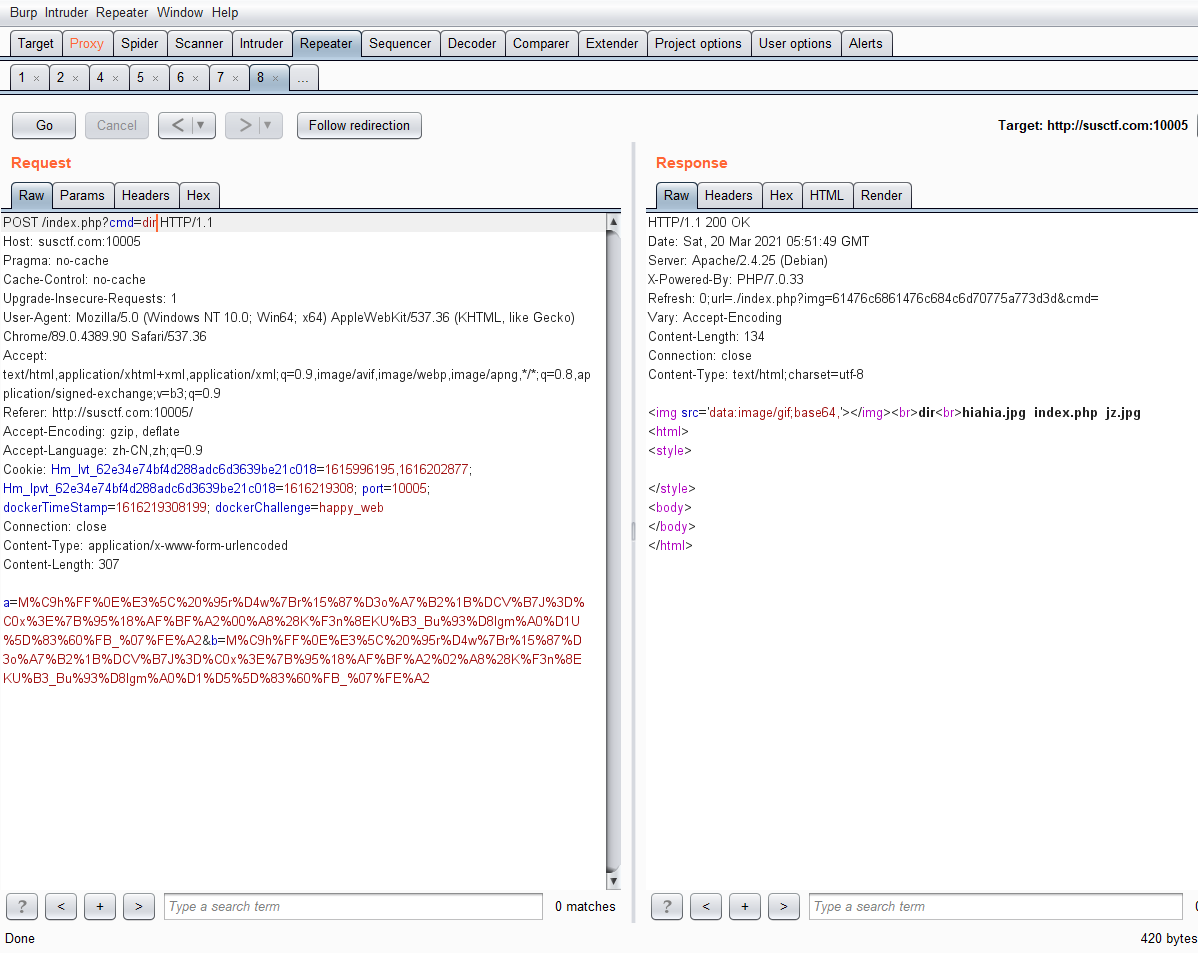
Task: Open the history forward dropdown arrow
Action: [x=269, y=126]
